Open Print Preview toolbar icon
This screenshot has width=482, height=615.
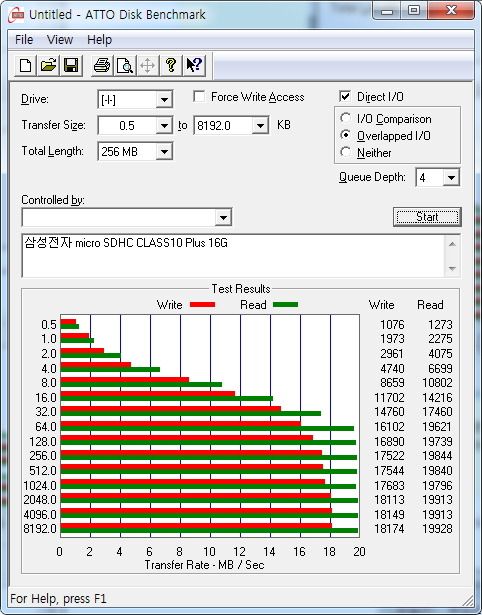[x=125, y=65]
